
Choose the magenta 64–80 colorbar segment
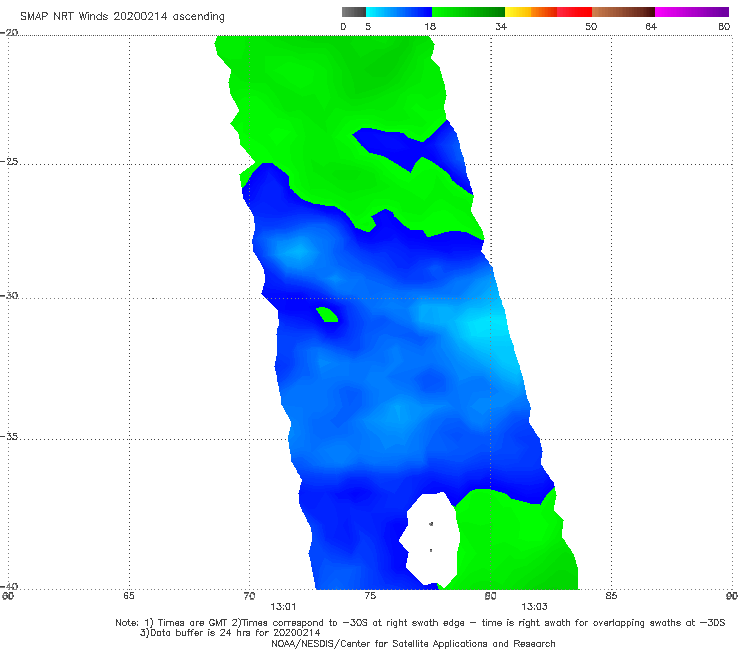pyautogui.click(x=692, y=12)
